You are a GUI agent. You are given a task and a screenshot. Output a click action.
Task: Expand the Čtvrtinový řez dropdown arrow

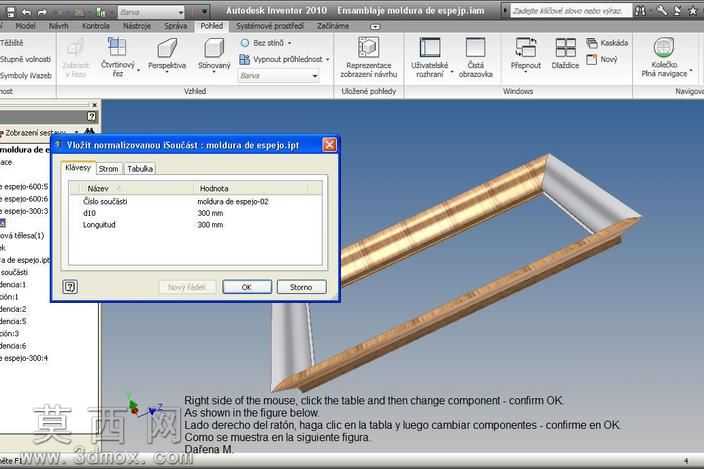click(138, 70)
